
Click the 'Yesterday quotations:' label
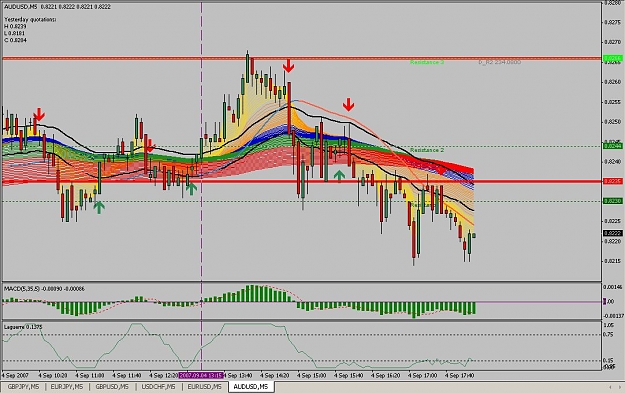[x=30, y=19]
